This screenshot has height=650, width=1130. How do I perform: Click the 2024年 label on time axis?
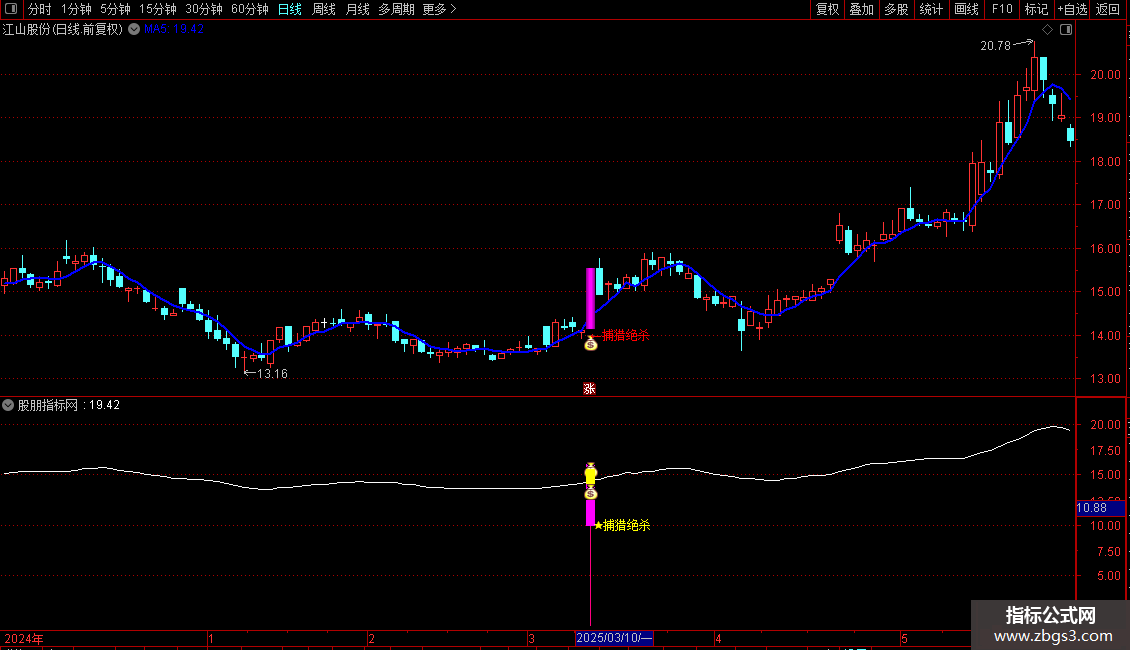coord(24,638)
